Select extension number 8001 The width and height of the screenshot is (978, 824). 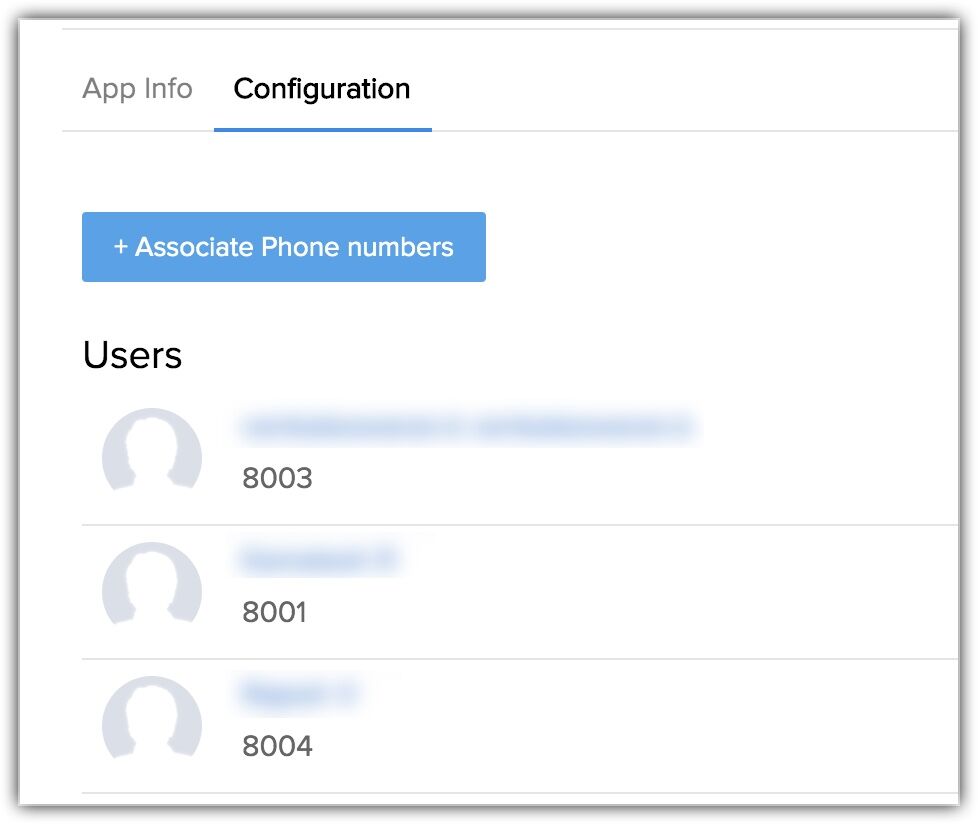point(274,612)
